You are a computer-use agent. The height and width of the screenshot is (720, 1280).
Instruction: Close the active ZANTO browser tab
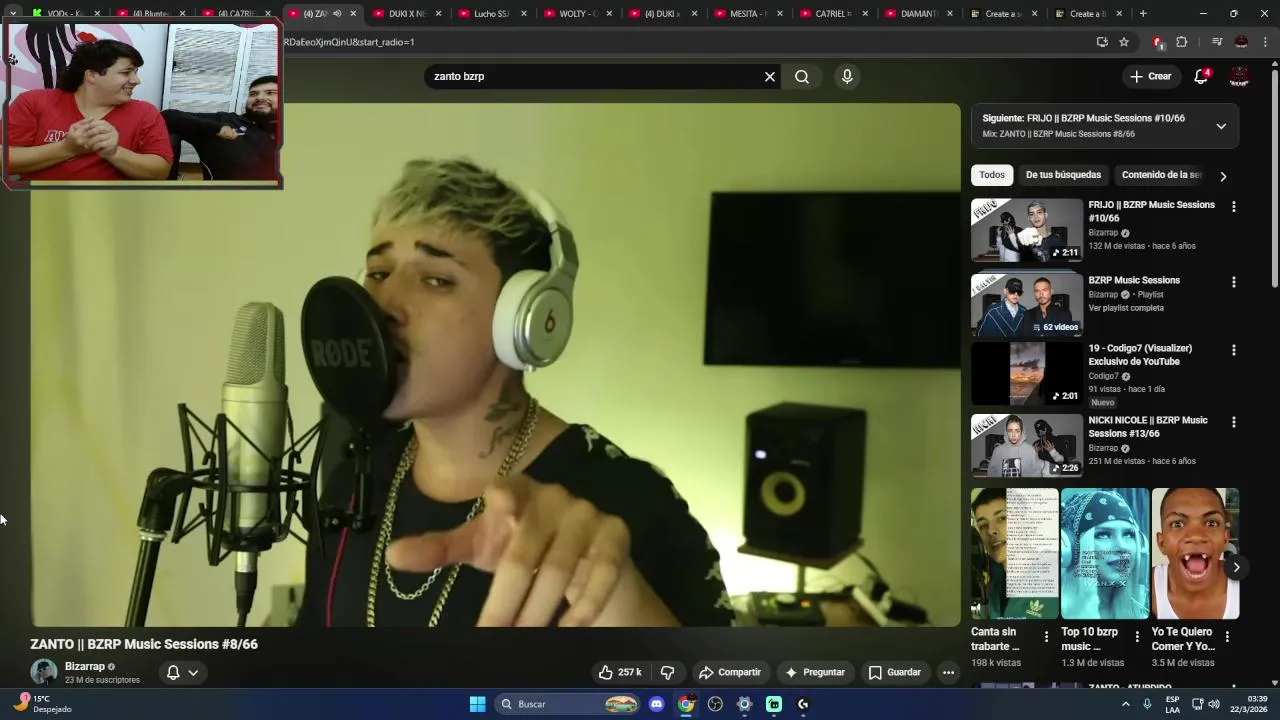point(353,14)
